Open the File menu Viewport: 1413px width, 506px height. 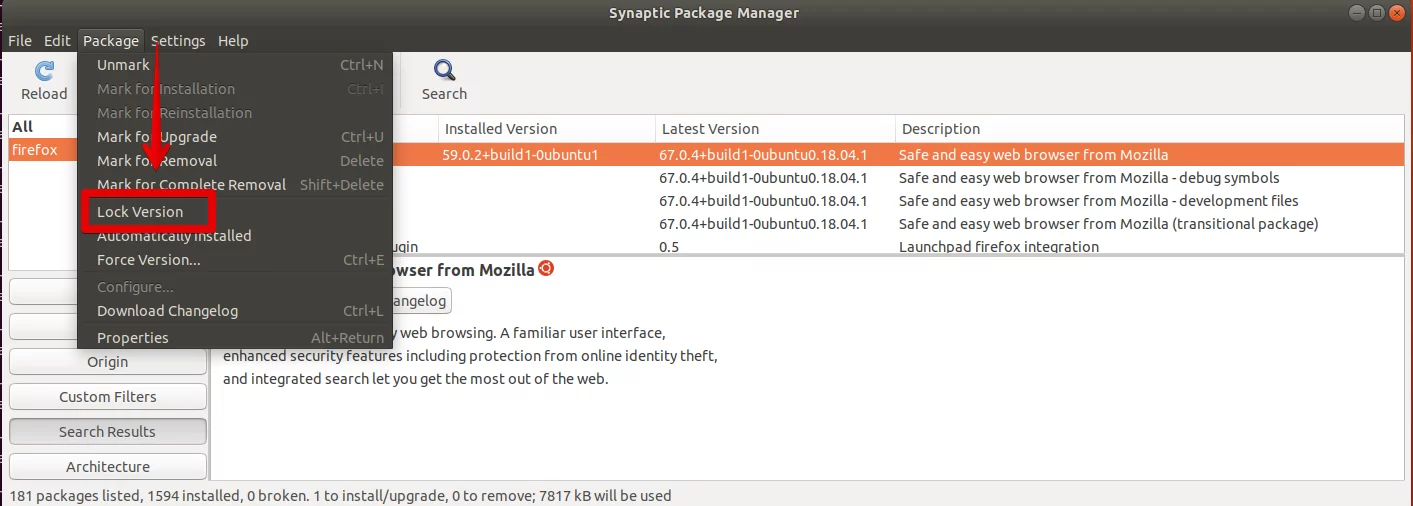click(x=20, y=41)
